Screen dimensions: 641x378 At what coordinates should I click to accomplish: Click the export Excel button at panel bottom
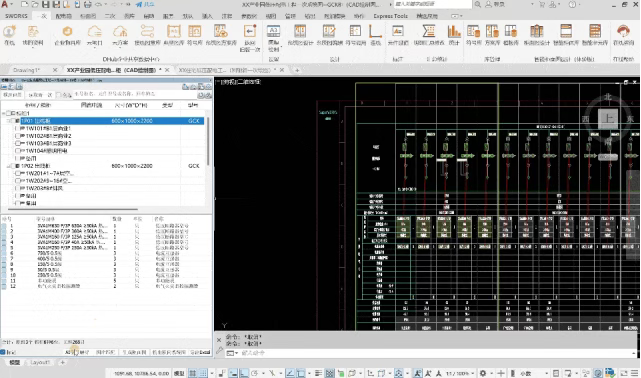pos(200,352)
